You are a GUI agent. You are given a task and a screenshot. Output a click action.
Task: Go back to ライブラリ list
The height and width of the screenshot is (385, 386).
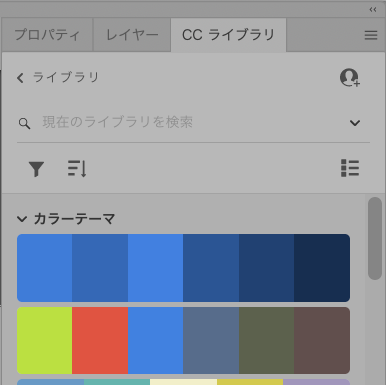point(58,78)
